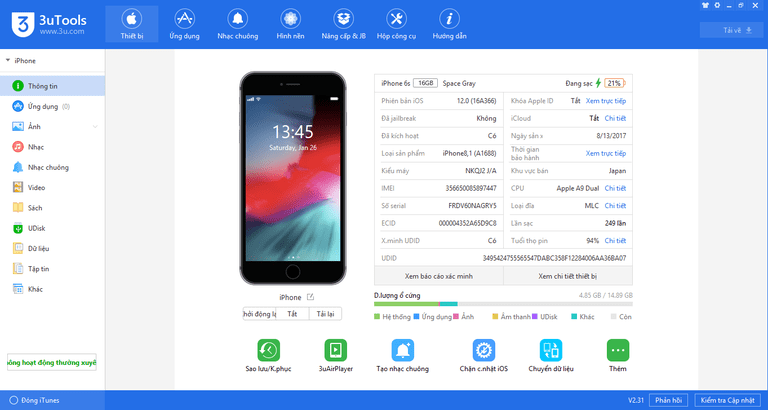The width and height of the screenshot is (768, 410).
Task: Click Chi tiết link for iCloud
Action: (x=615, y=119)
